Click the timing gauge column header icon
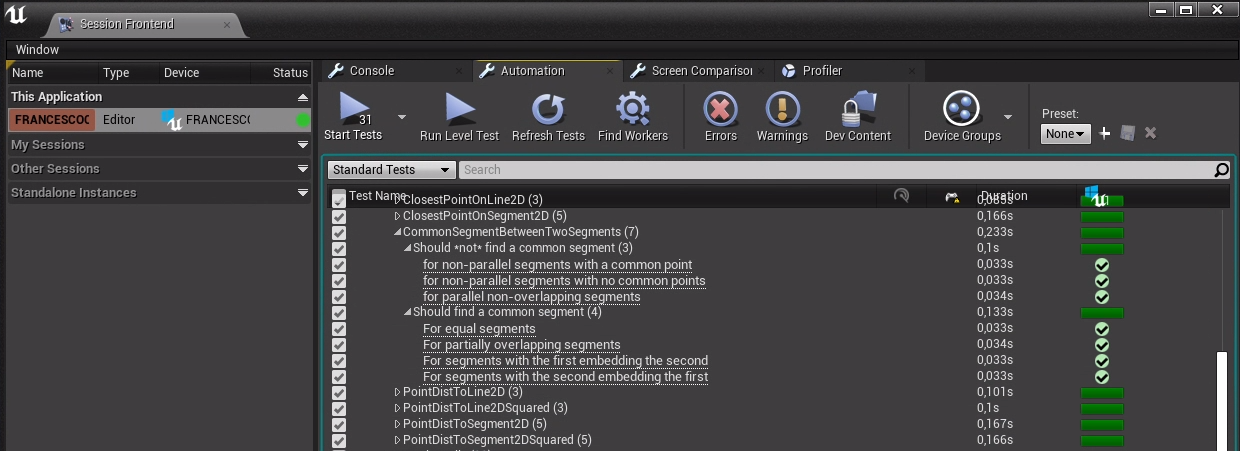Viewport: 1240px width, 451px height. 901,196
